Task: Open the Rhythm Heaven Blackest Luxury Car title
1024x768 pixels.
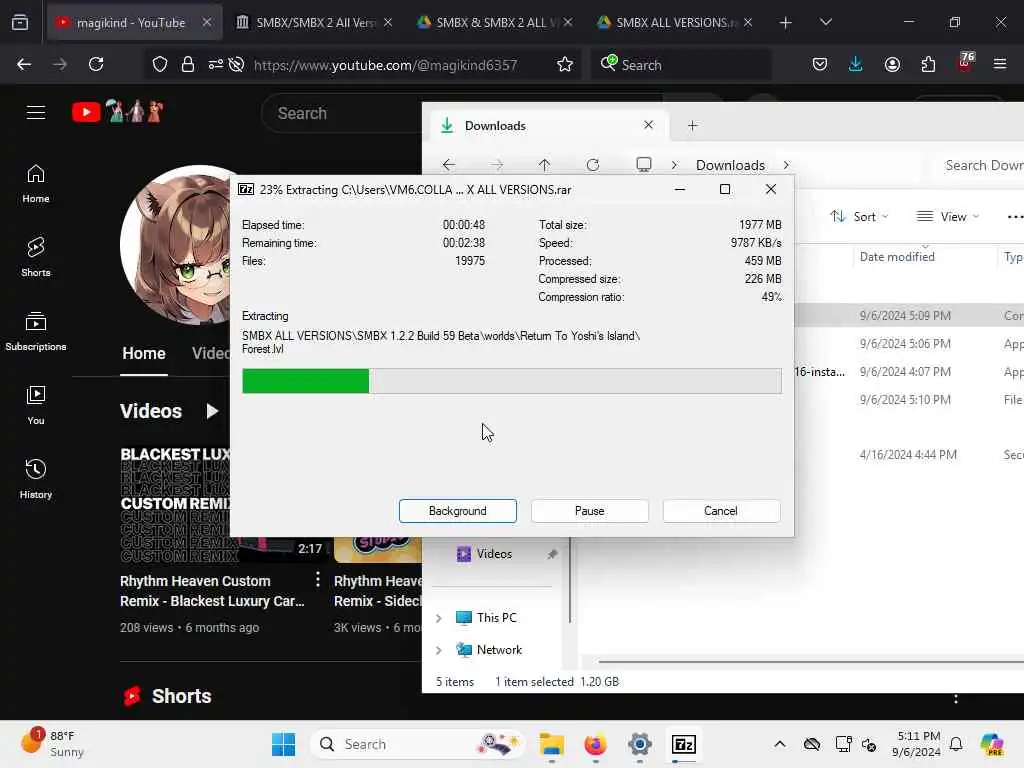Action: tap(212, 591)
